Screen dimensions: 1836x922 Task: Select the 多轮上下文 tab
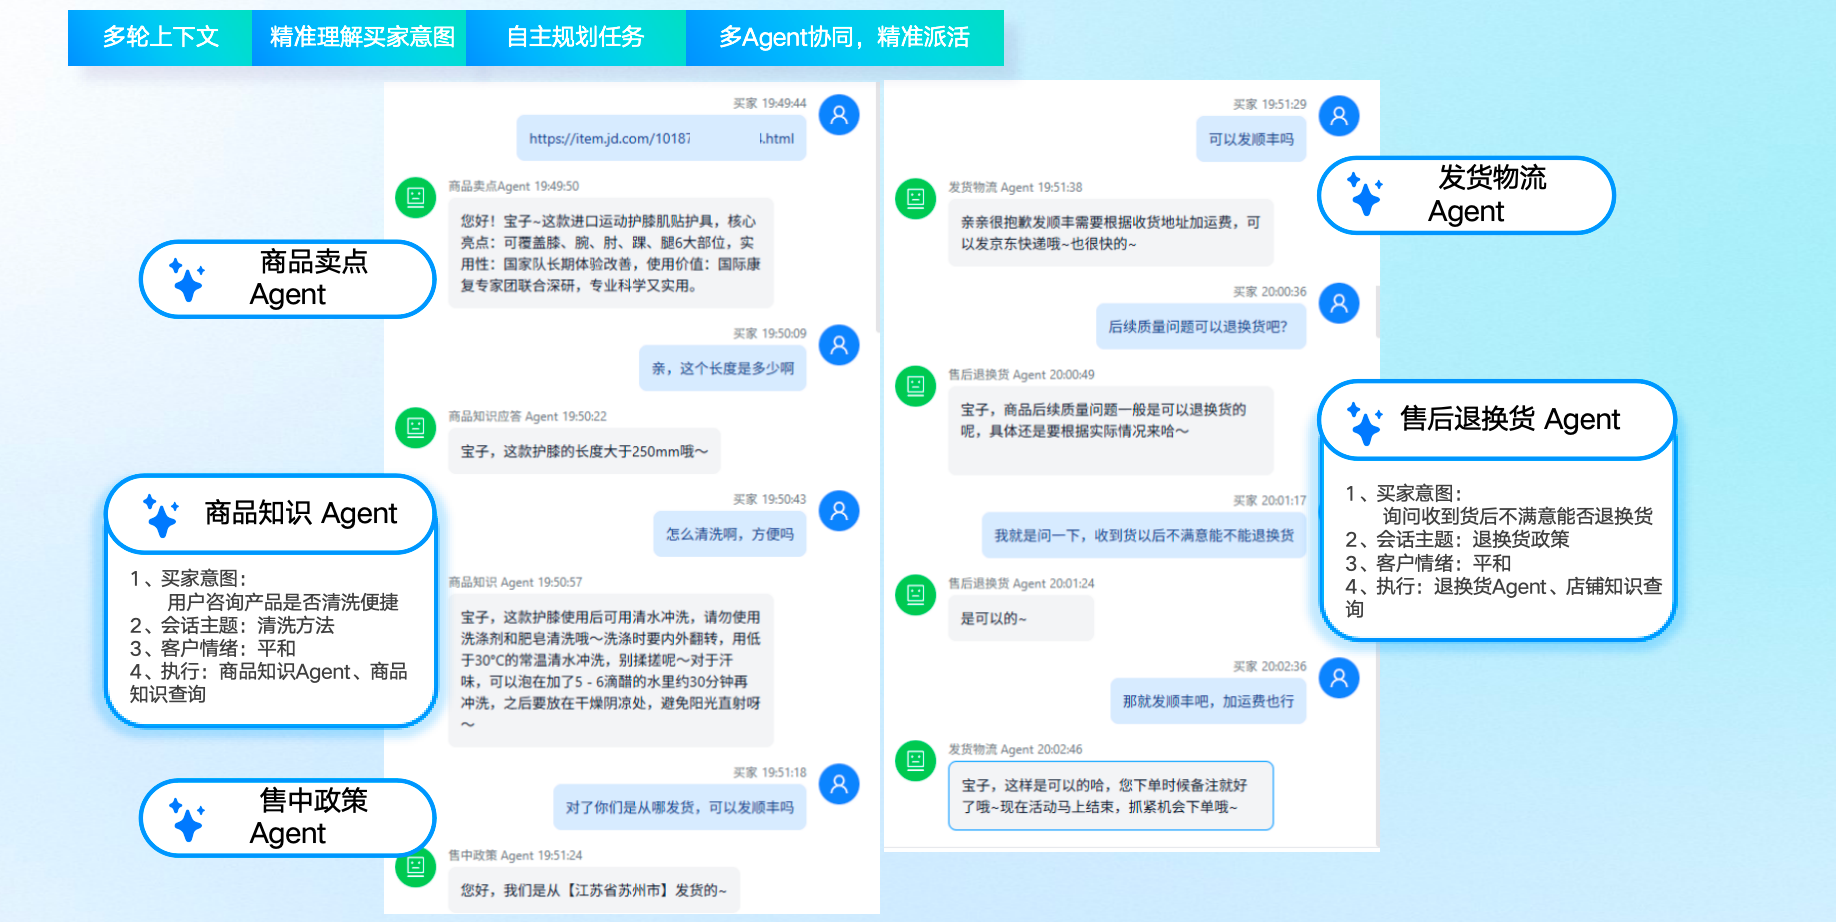tap(160, 36)
